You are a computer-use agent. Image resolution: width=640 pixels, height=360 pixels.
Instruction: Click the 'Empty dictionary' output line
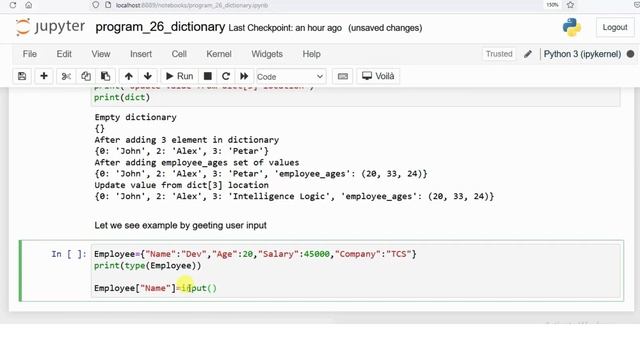(x=136, y=117)
